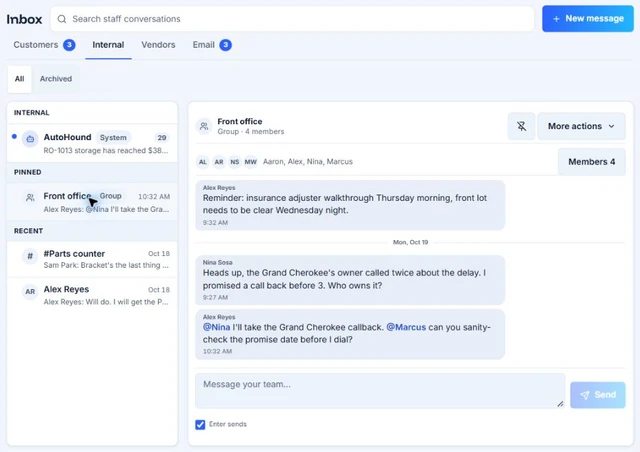The width and height of the screenshot is (640, 452).
Task: Switch to the Email tab
Action: pos(212,45)
